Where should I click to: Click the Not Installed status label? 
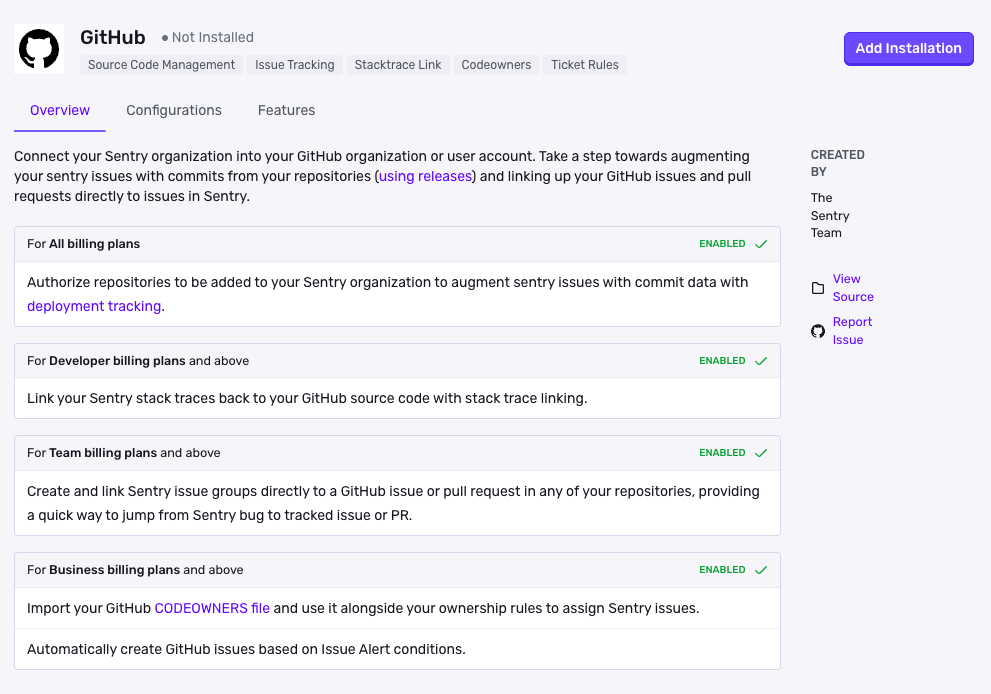pyautogui.click(x=207, y=37)
